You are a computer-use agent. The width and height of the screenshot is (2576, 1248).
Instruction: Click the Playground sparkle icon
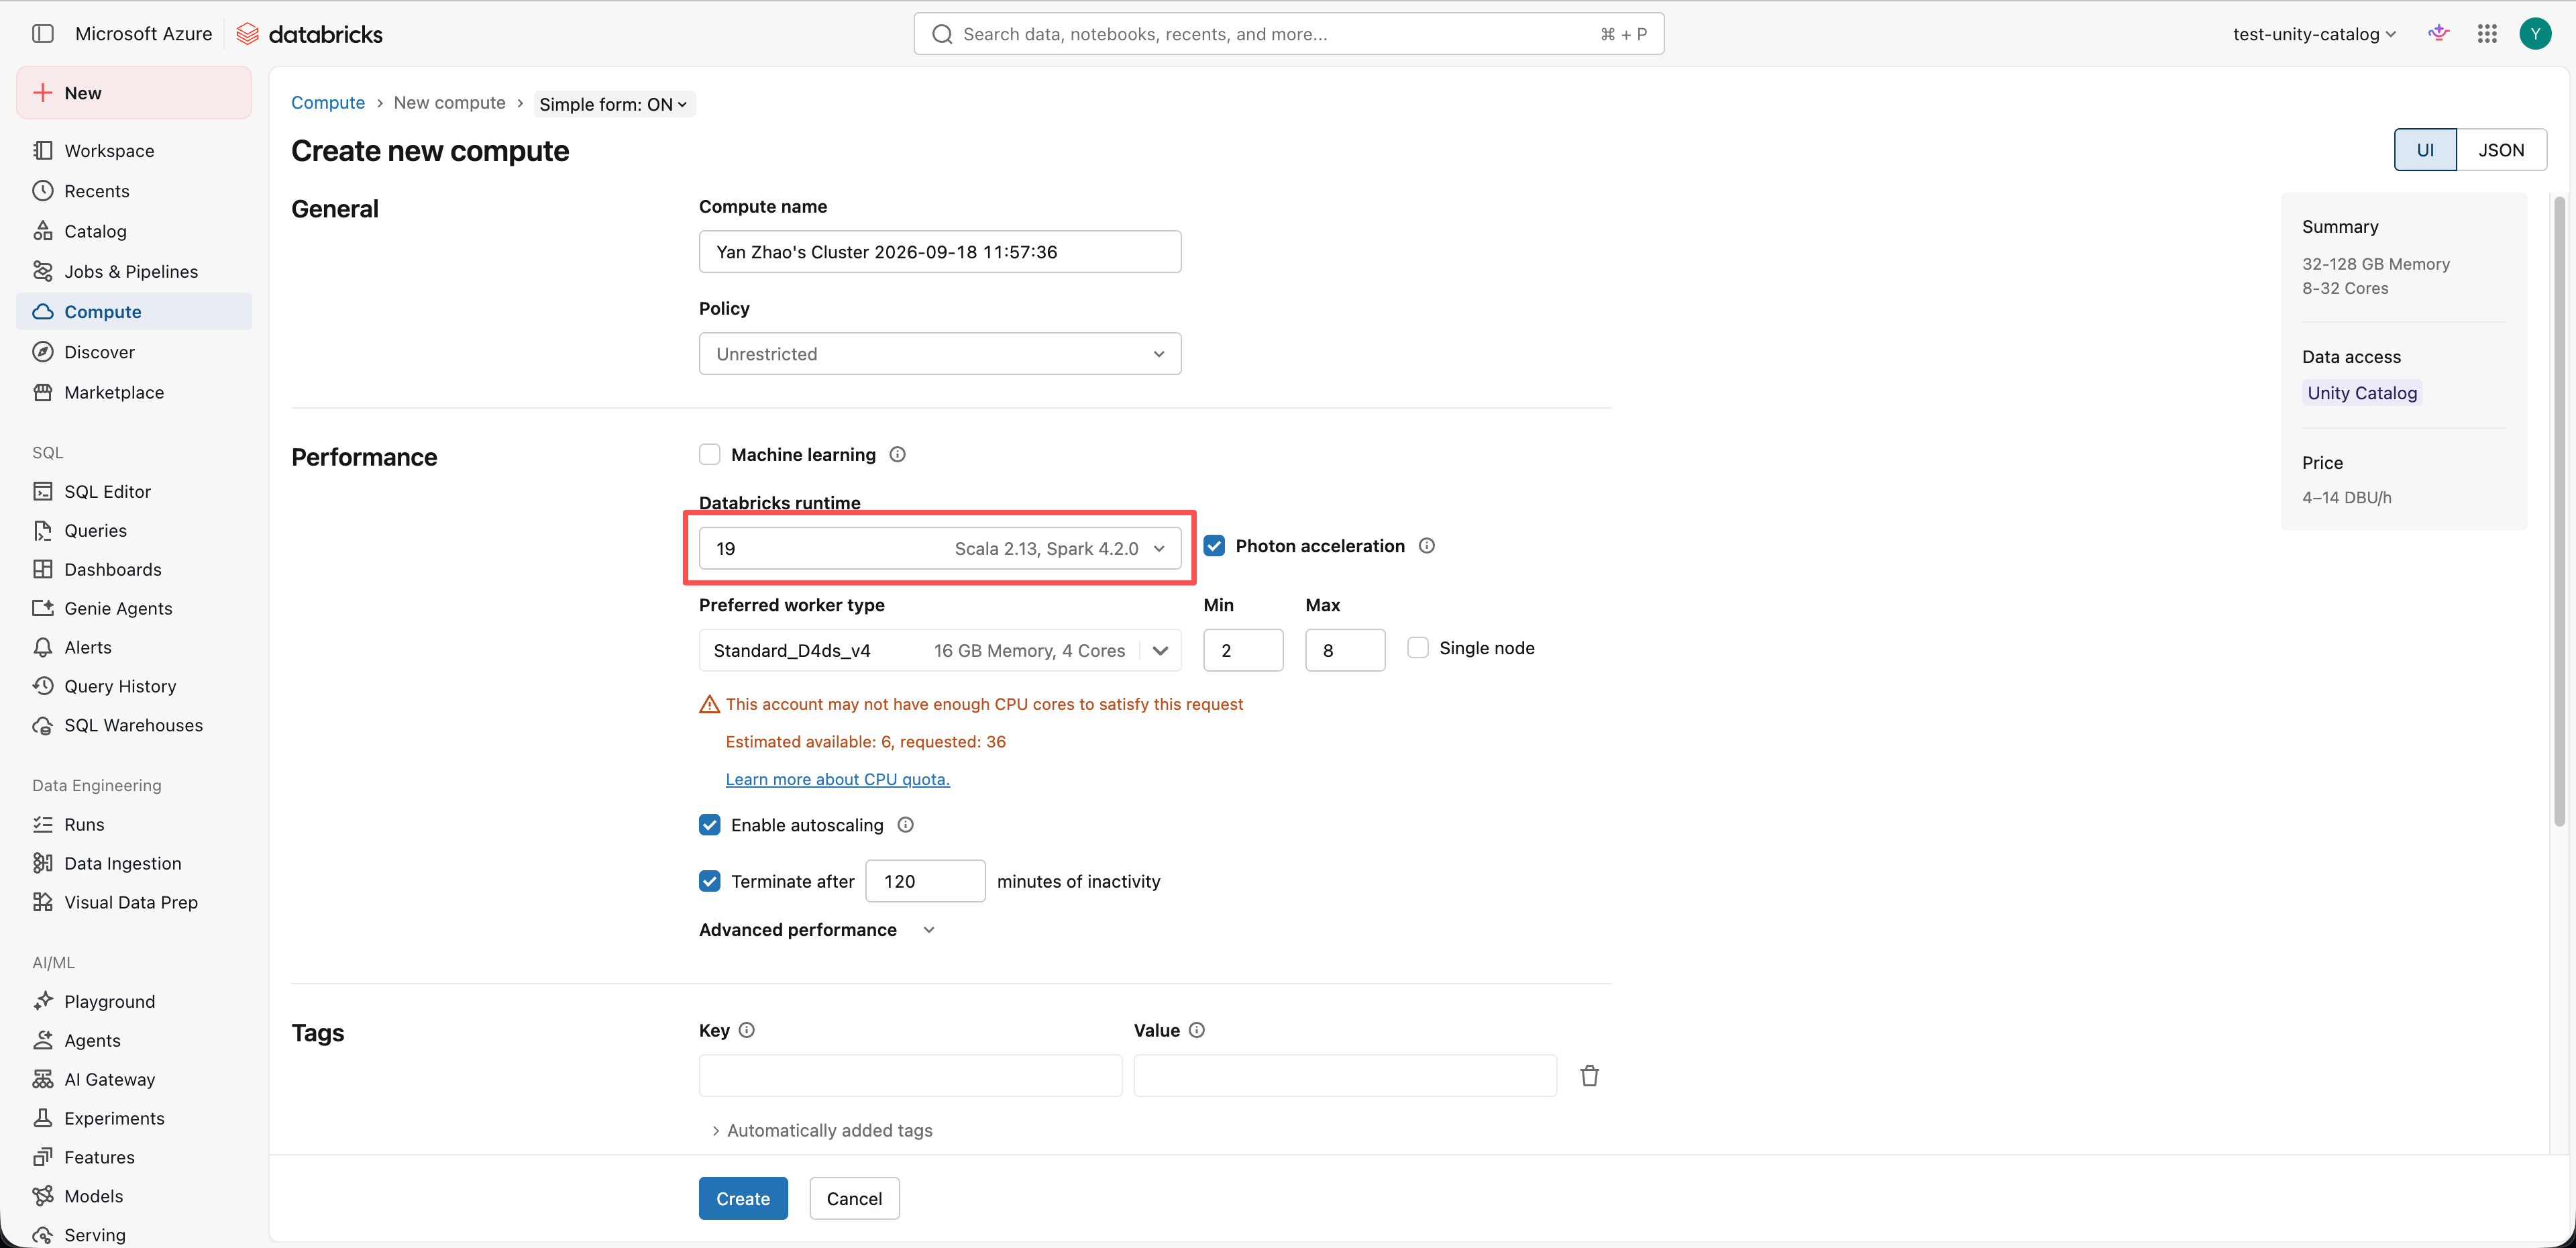point(43,1001)
